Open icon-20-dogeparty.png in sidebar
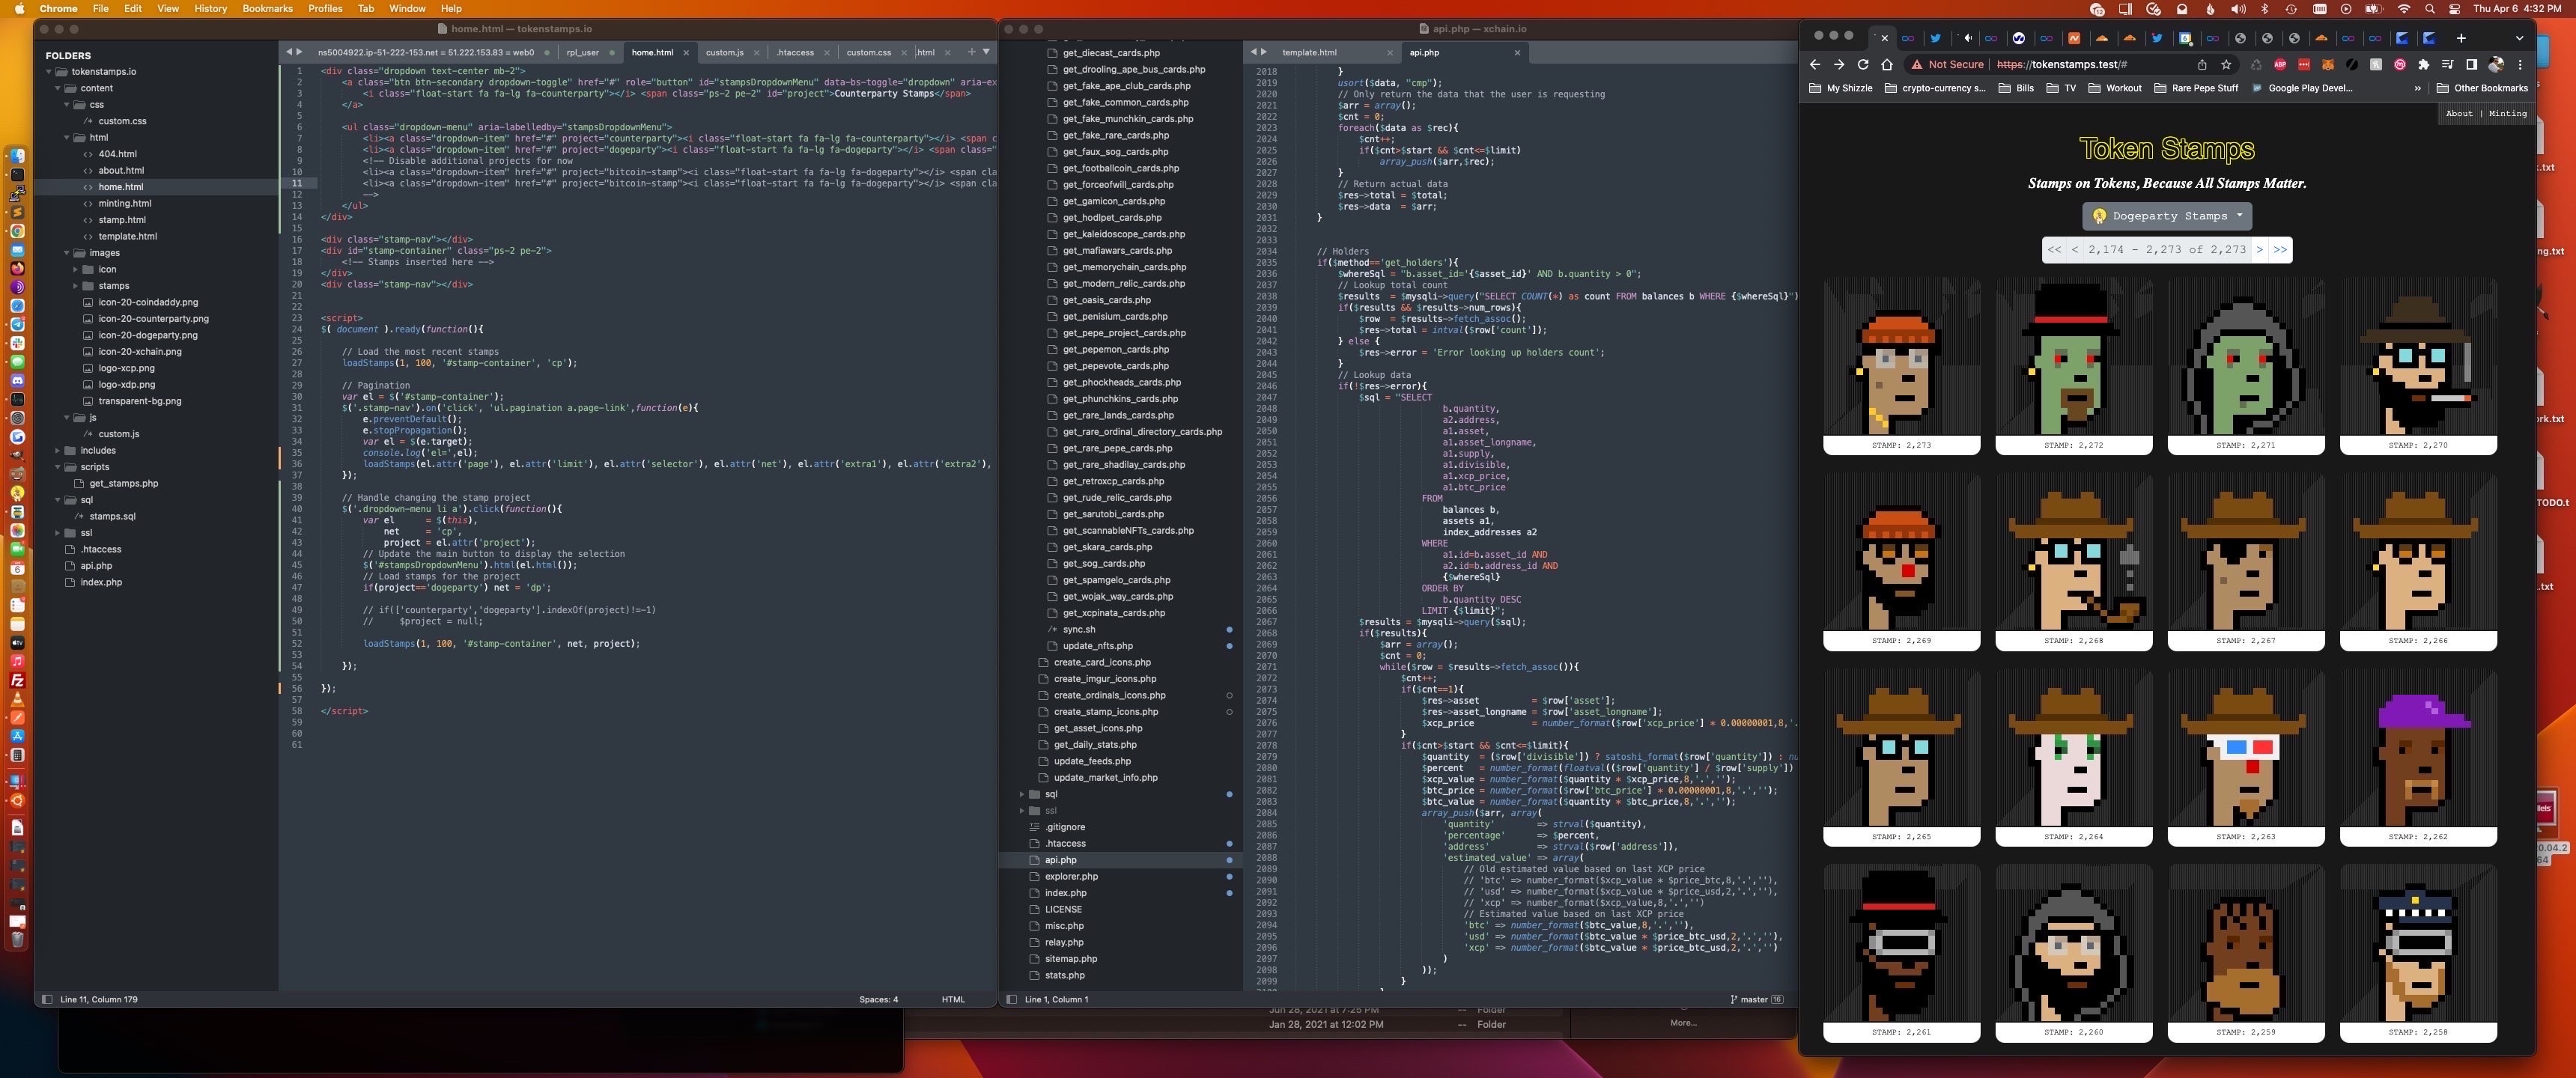This screenshot has height=1078, width=2576. (147, 336)
